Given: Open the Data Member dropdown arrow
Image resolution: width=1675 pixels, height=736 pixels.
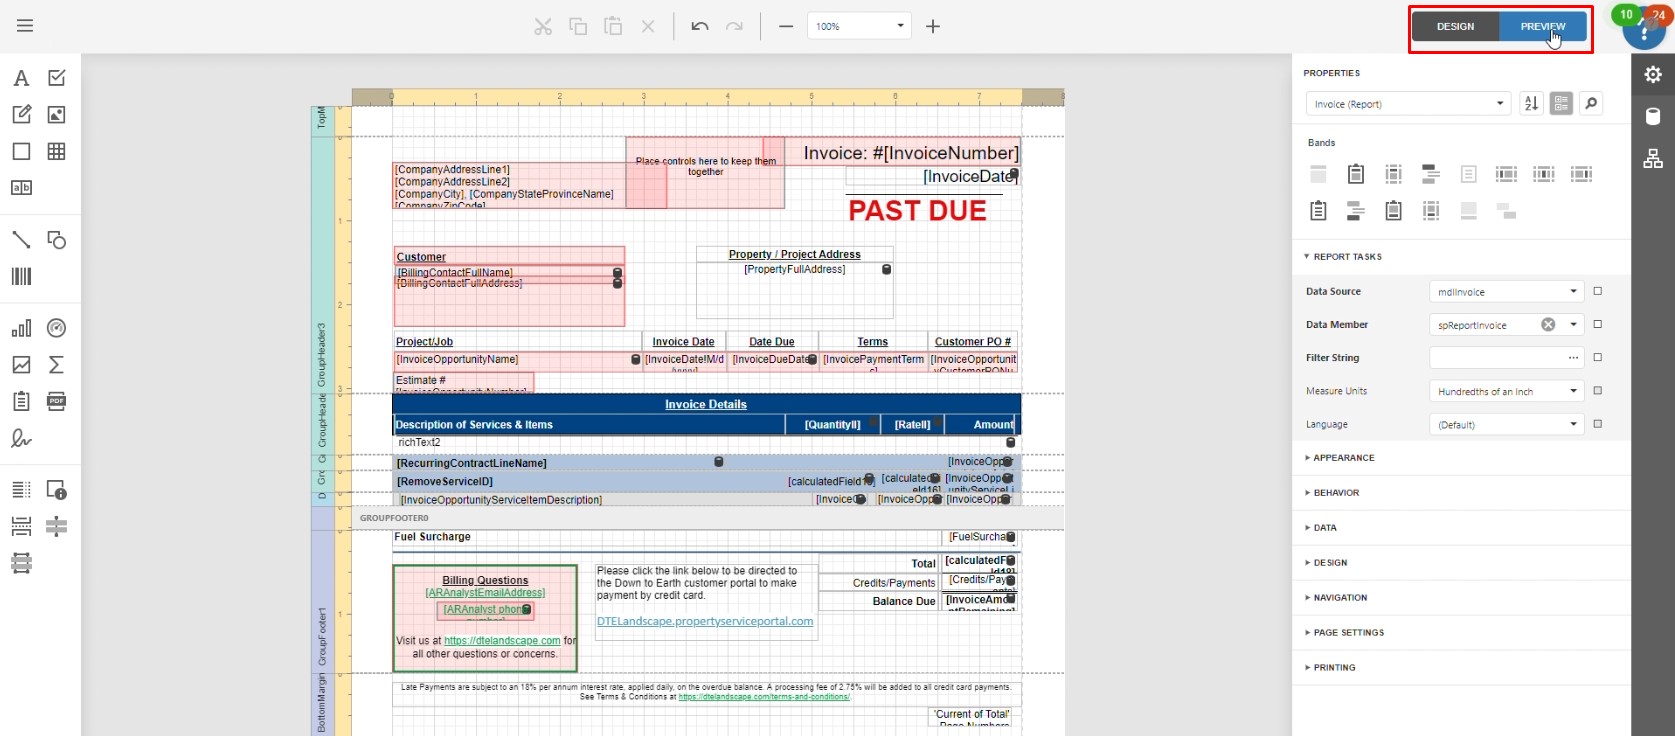Looking at the screenshot, I should pos(1573,325).
